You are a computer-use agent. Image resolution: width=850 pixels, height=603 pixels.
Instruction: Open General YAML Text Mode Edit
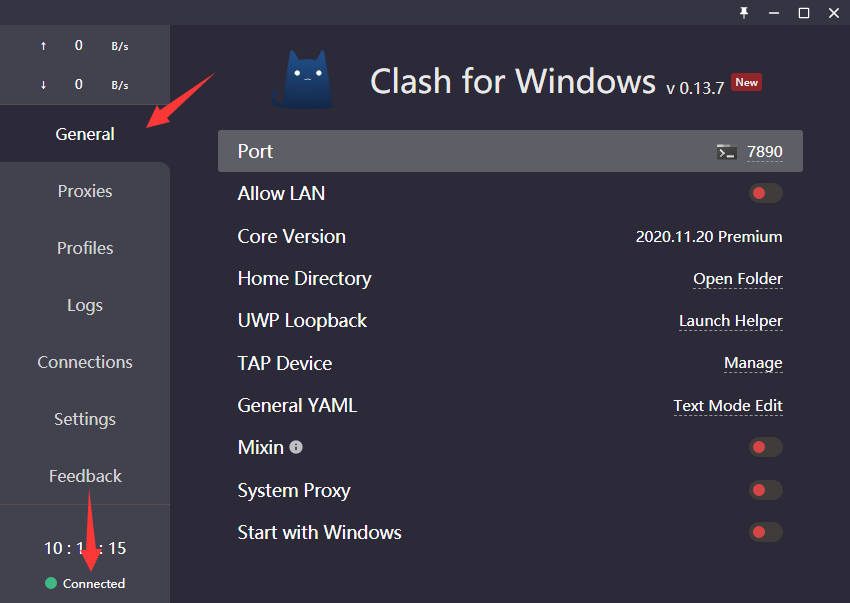pos(728,406)
